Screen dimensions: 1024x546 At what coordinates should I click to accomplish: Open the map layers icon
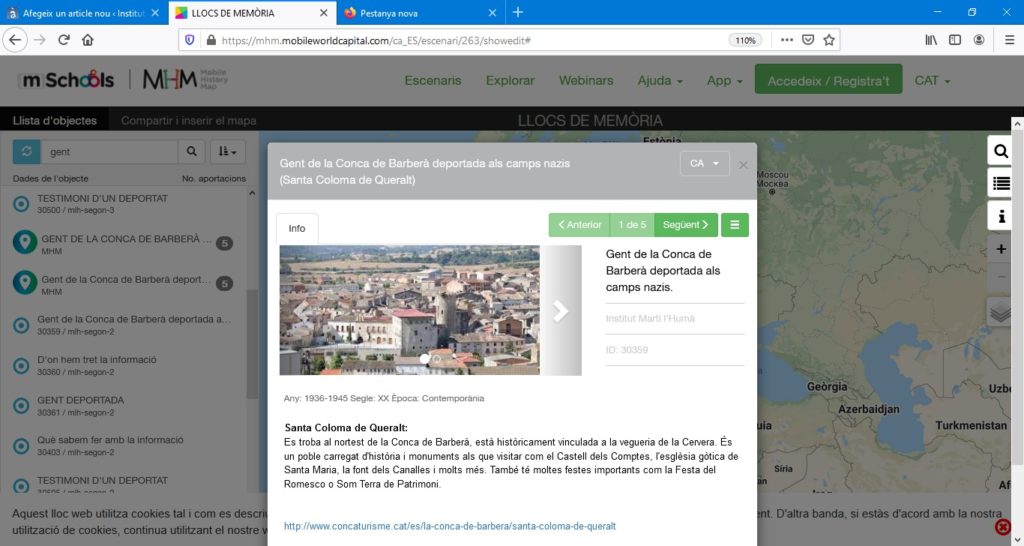point(1001,312)
